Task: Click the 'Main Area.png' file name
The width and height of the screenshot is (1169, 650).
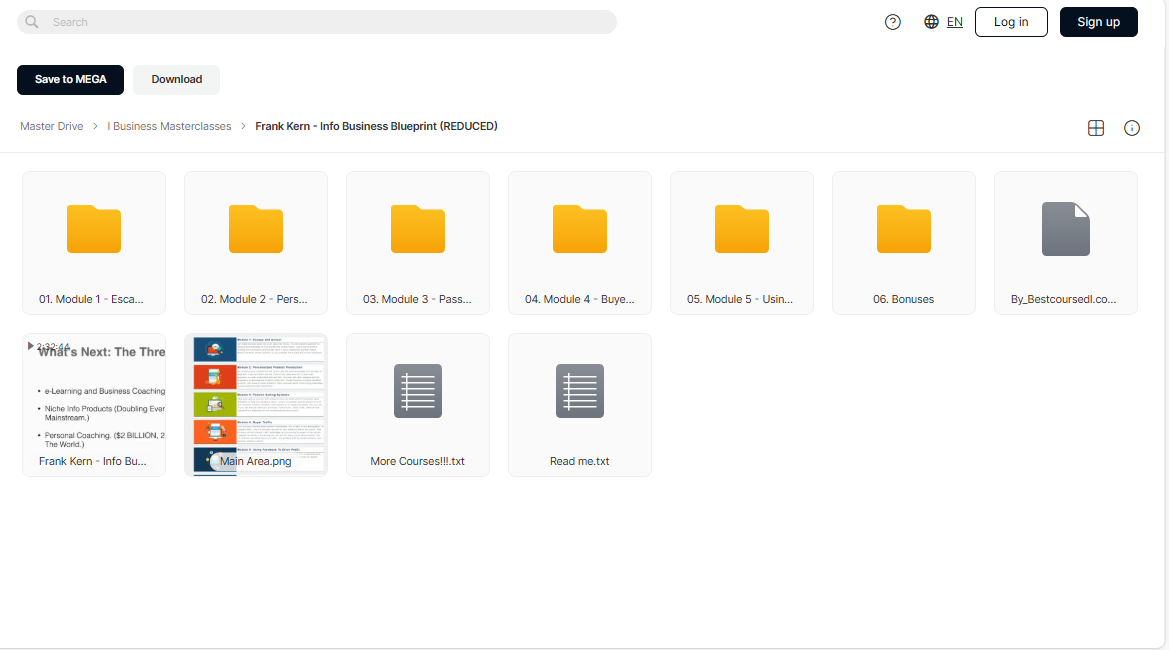Action: [256, 461]
